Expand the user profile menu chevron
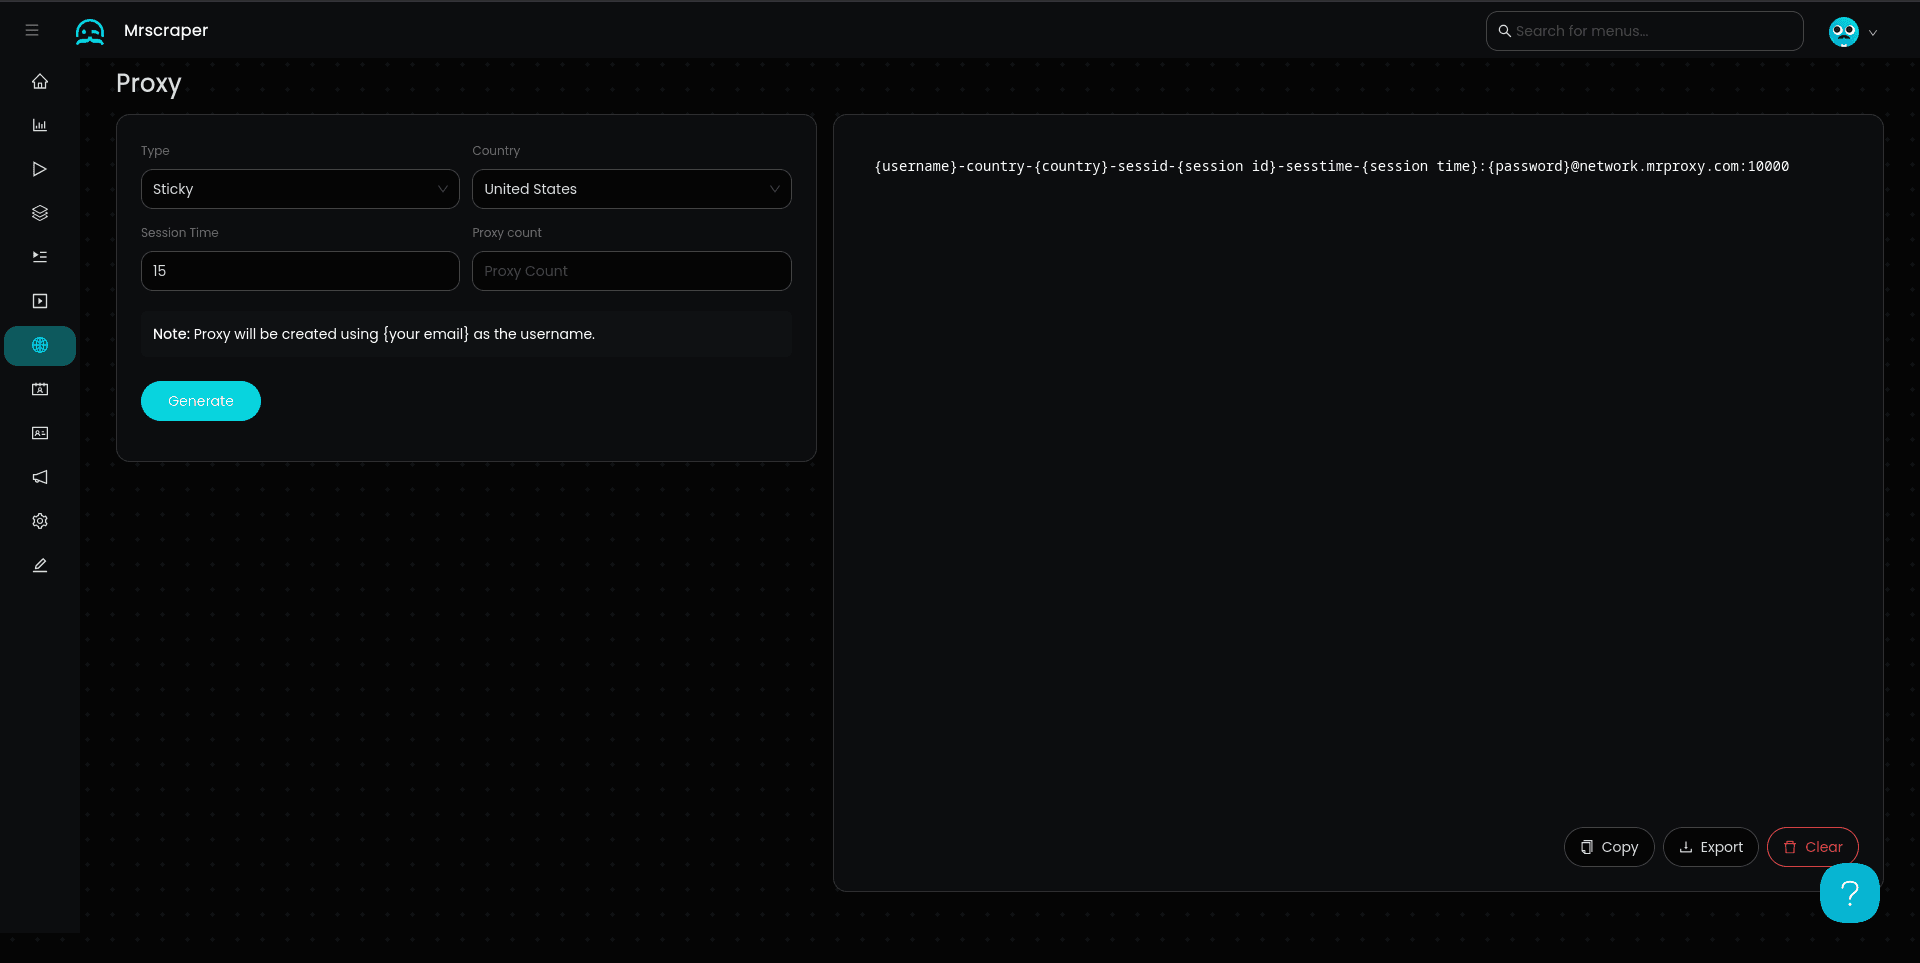Screen dimensions: 1920x963 tap(1874, 32)
